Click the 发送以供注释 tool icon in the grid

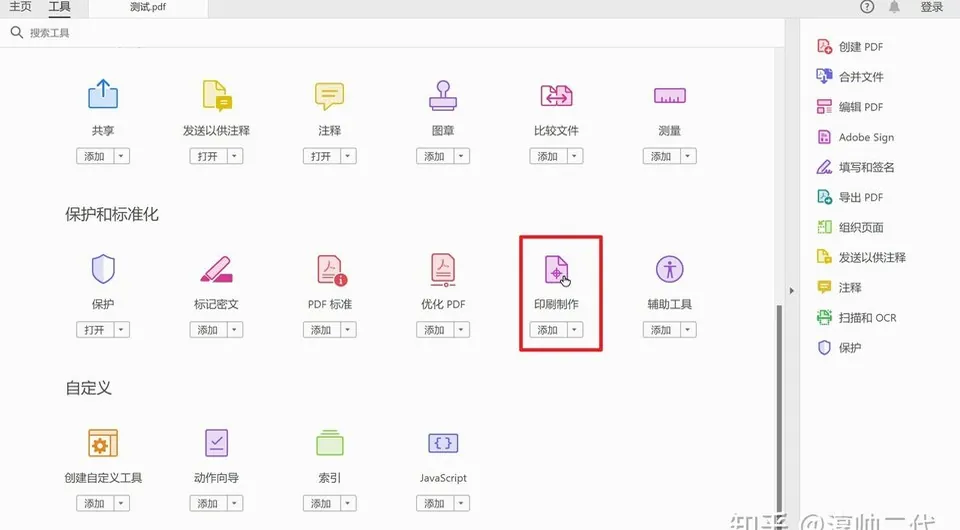(x=217, y=95)
